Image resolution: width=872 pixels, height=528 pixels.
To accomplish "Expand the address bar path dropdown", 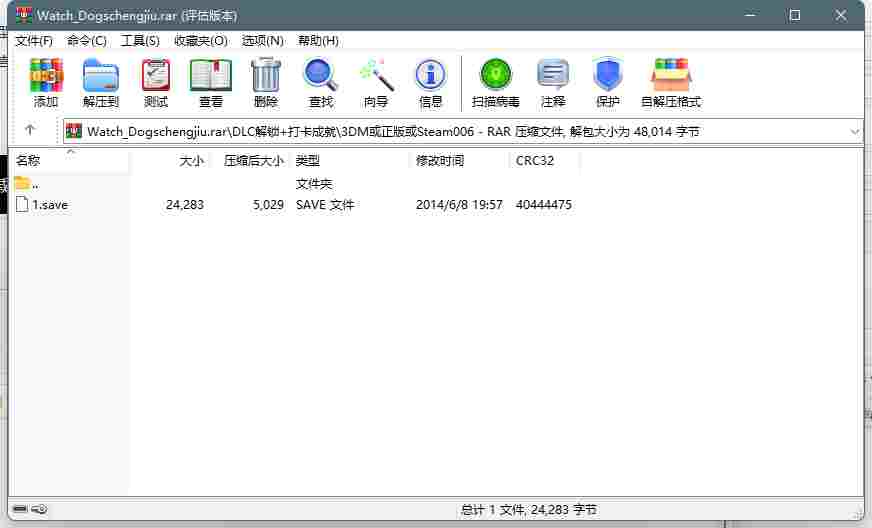I will click(x=855, y=132).
